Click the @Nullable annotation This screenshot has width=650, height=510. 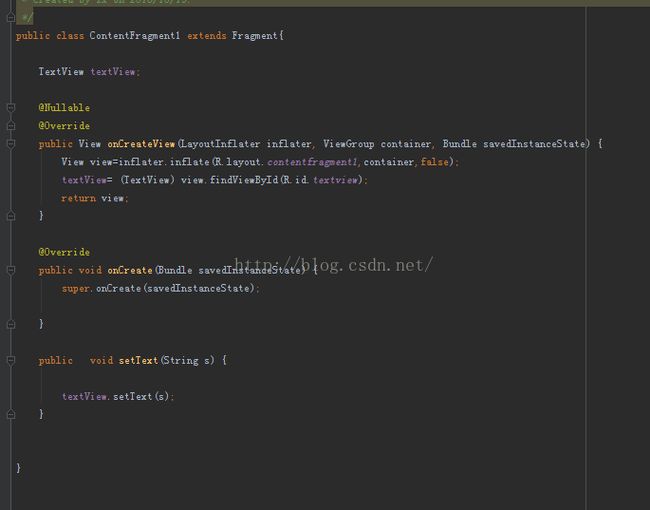(x=64, y=108)
